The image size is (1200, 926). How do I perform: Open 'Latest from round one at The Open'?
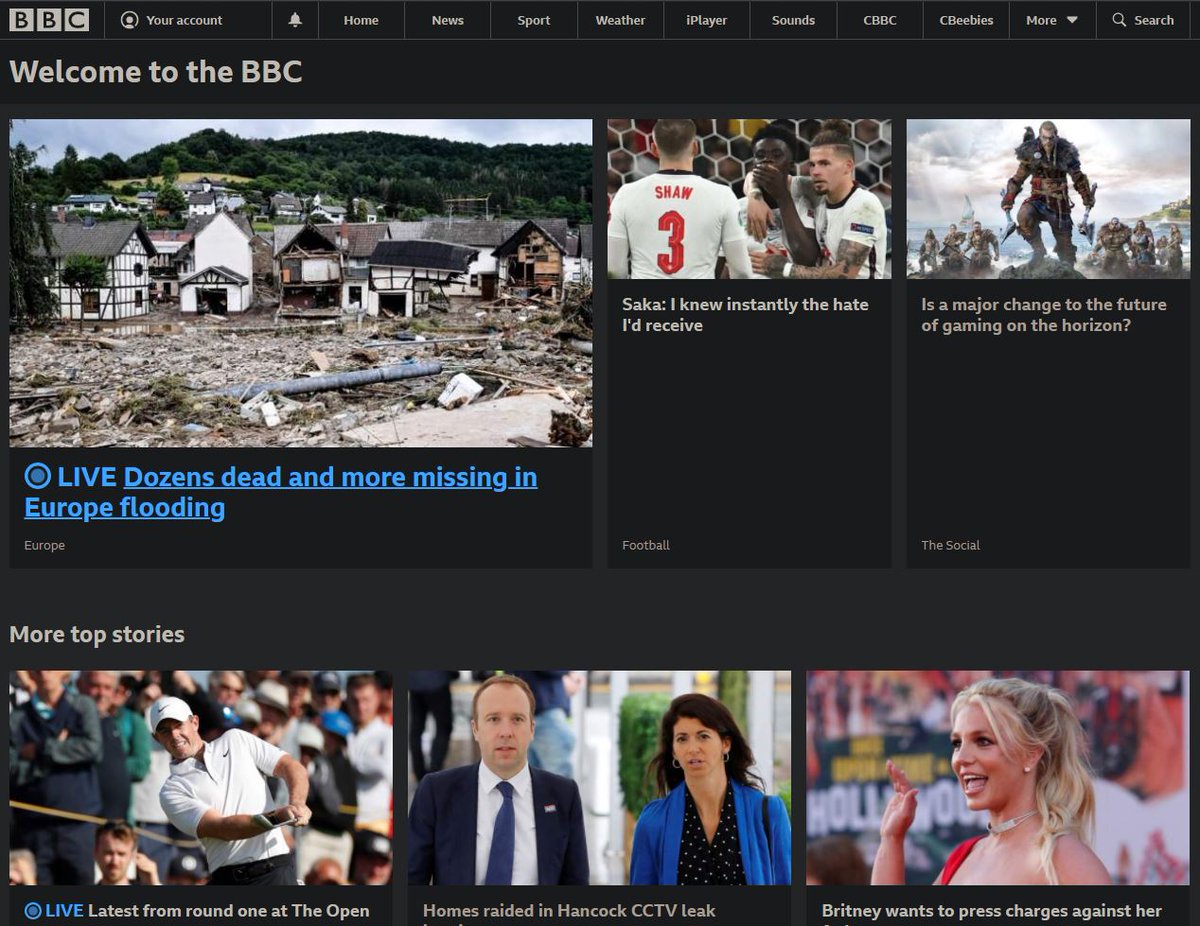229,911
